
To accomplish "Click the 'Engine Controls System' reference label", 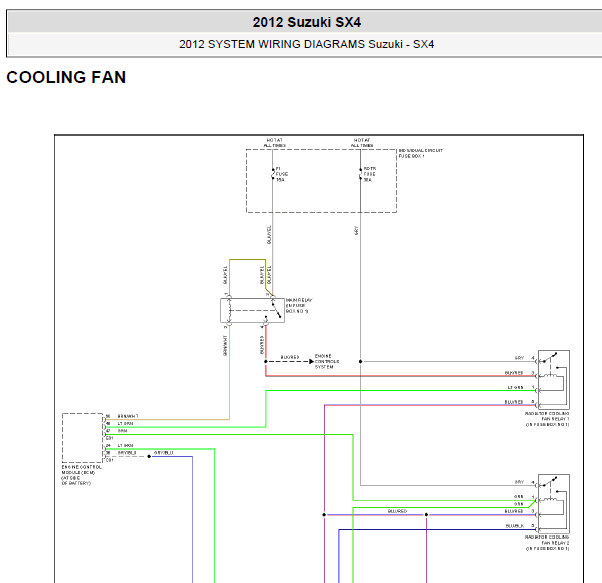I will tap(327, 362).
